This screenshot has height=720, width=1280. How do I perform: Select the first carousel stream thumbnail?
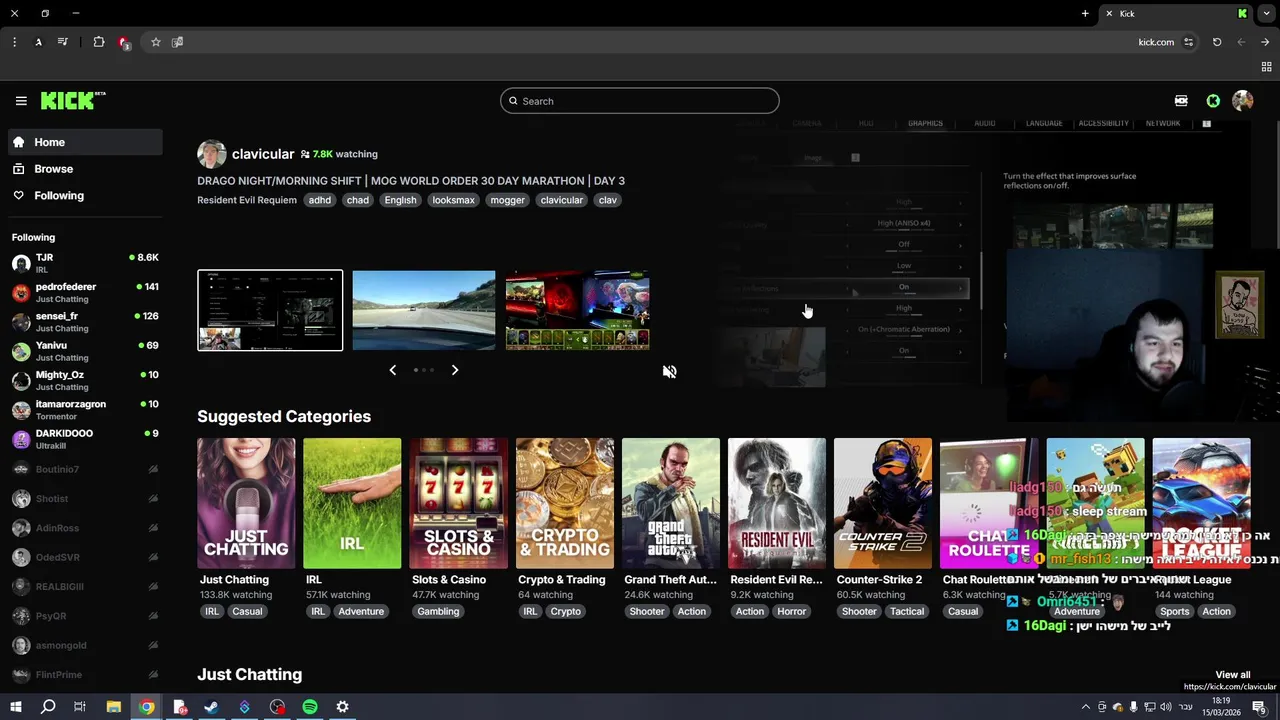pos(270,310)
